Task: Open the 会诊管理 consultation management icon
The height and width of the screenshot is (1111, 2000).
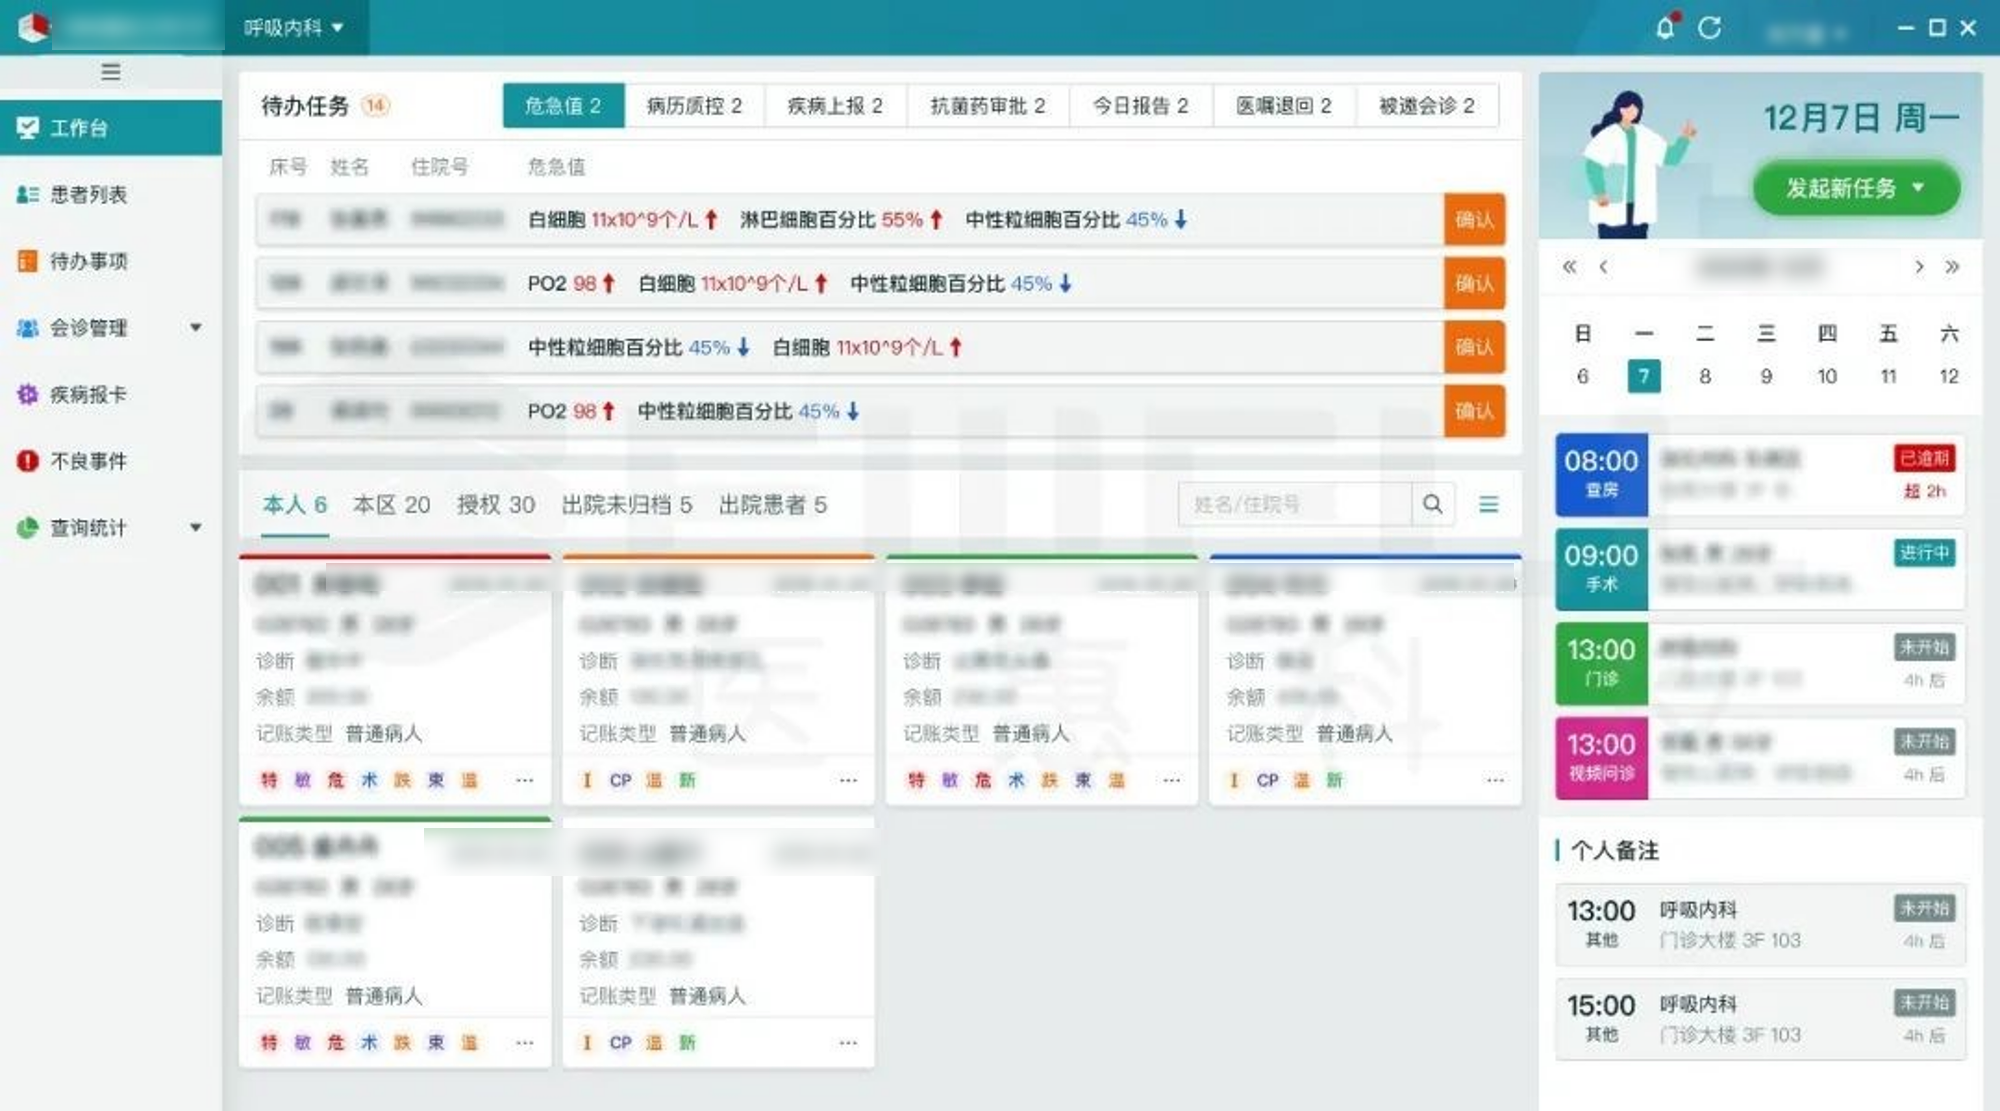Action: pyautogui.click(x=27, y=327)
